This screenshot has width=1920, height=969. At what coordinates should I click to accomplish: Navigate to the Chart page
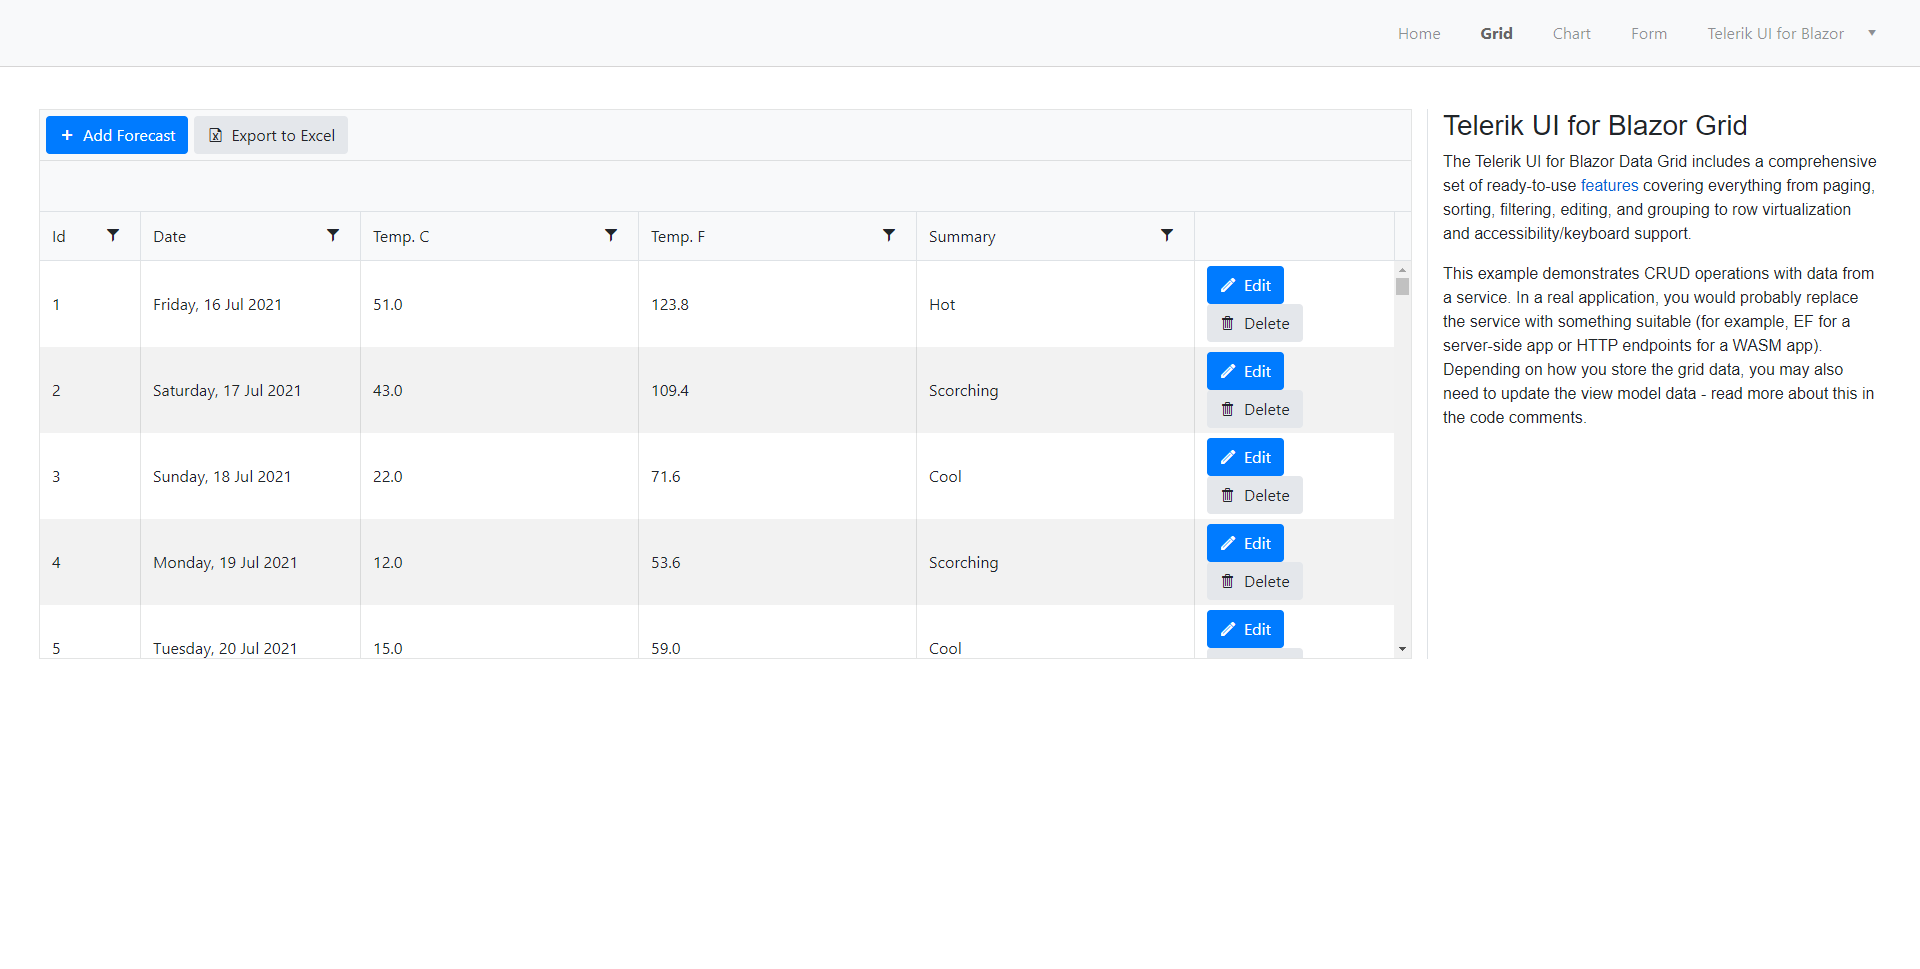pyautogui.click(x=1571, y=34)
